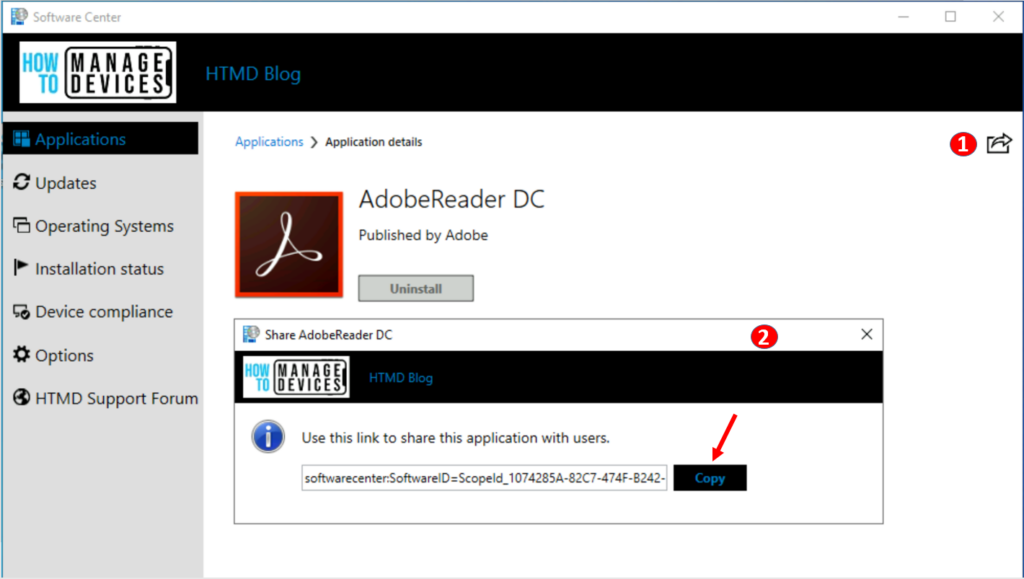Click HTMD Blog text in share dialog
The height and width of the screenshot is (579, 1024).
click(x=401, y=378)
